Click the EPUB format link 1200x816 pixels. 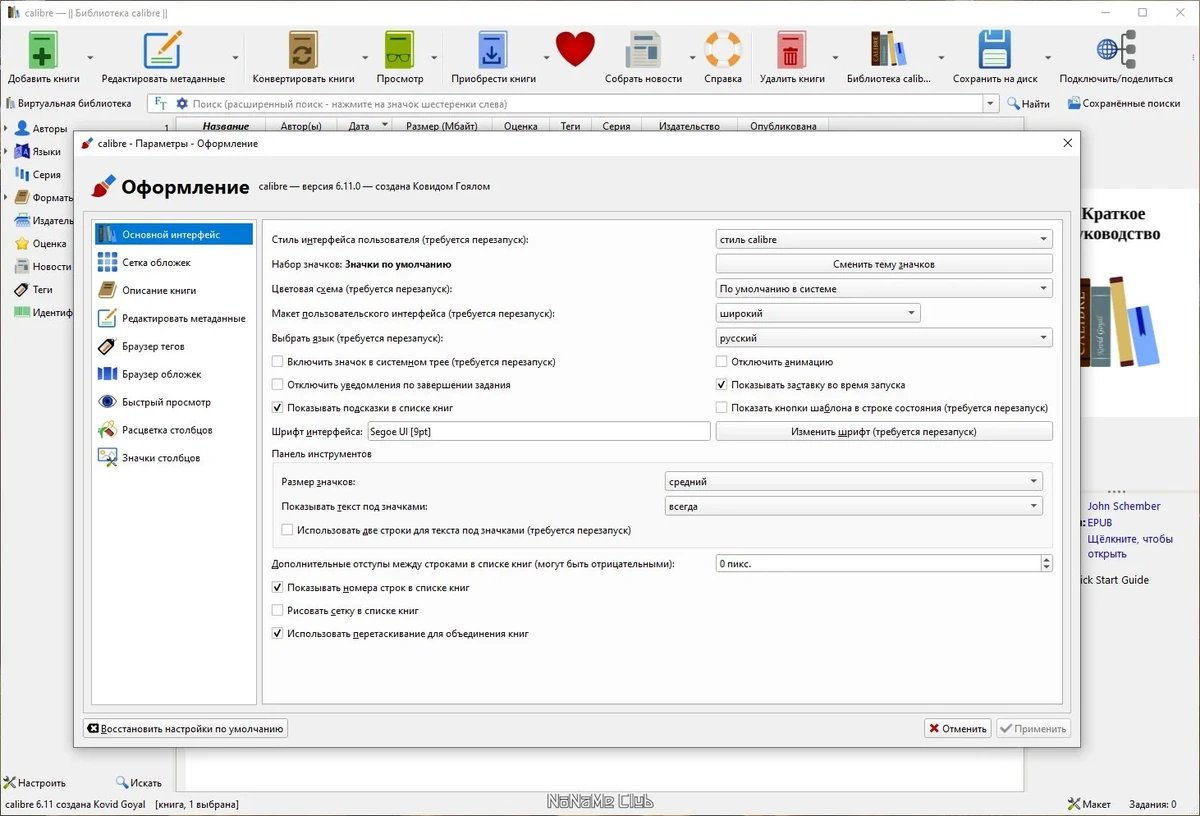(1100, 522)
